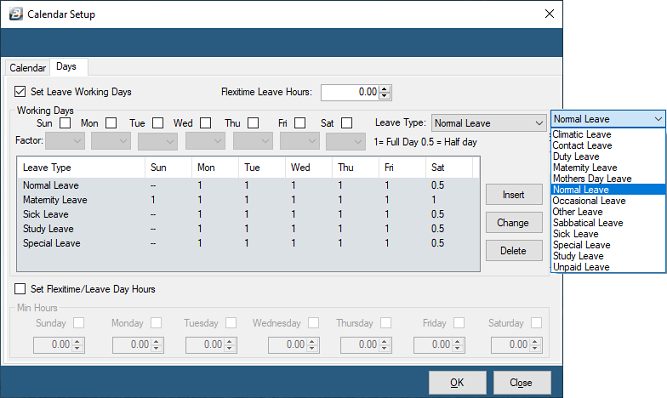The width and height of the screenshot is (667, 398).
Task: Select the Special Leave row in table
Action: coord(248,243)
